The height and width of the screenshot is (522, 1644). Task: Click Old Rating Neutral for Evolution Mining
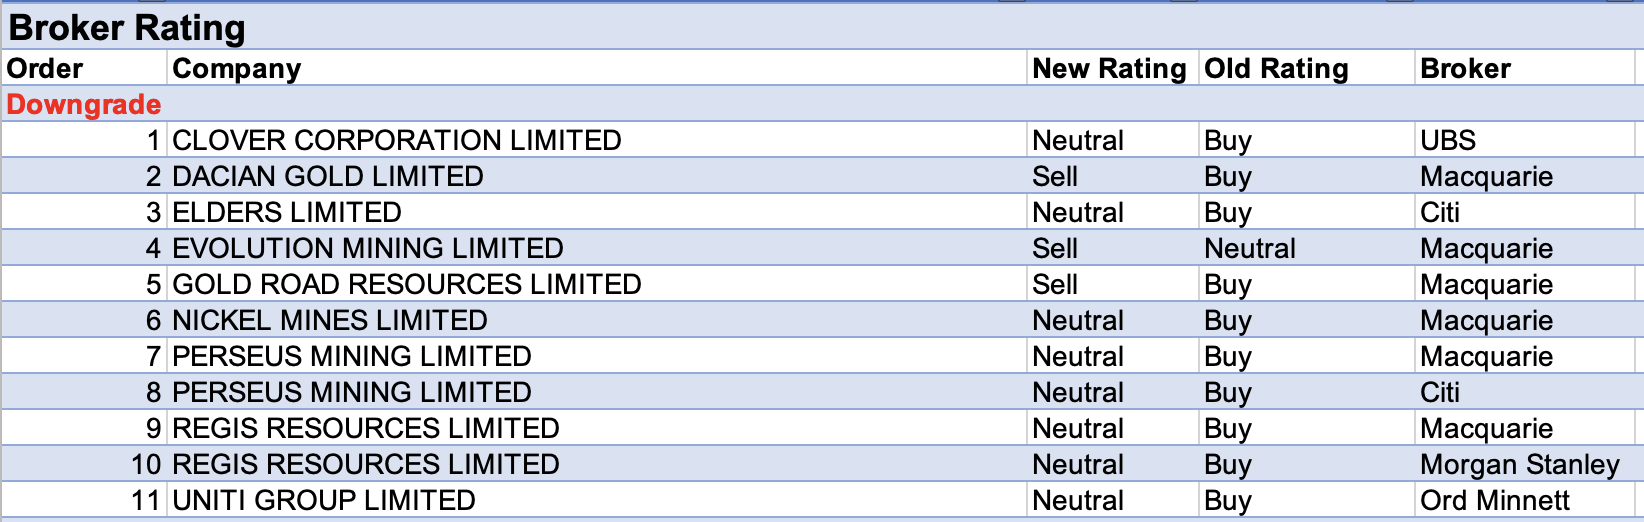[1250, 248]
